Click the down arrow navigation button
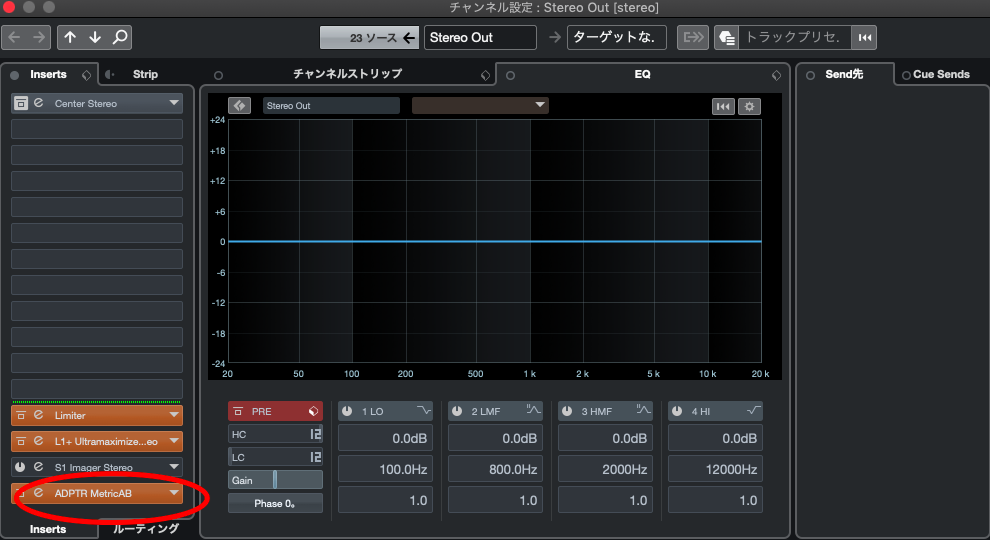Screen dimensions: 990x540 click(95, 37)
